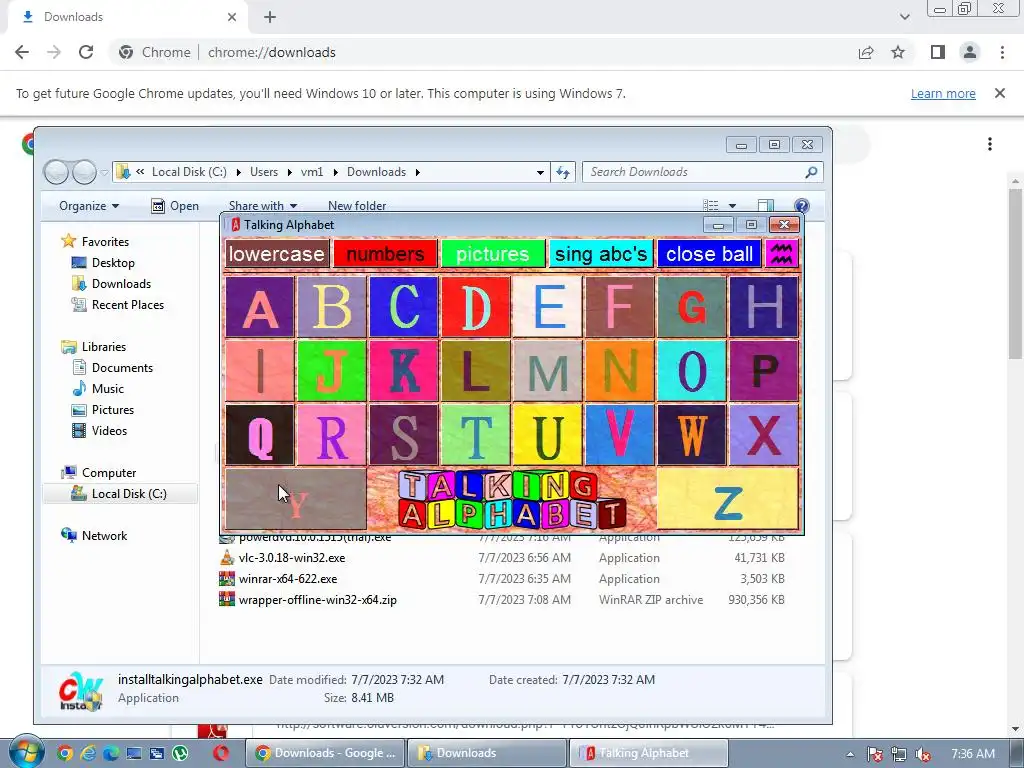Expand the address bar history dropdown
Screen dimensions: 1024x768
point(540,172)
